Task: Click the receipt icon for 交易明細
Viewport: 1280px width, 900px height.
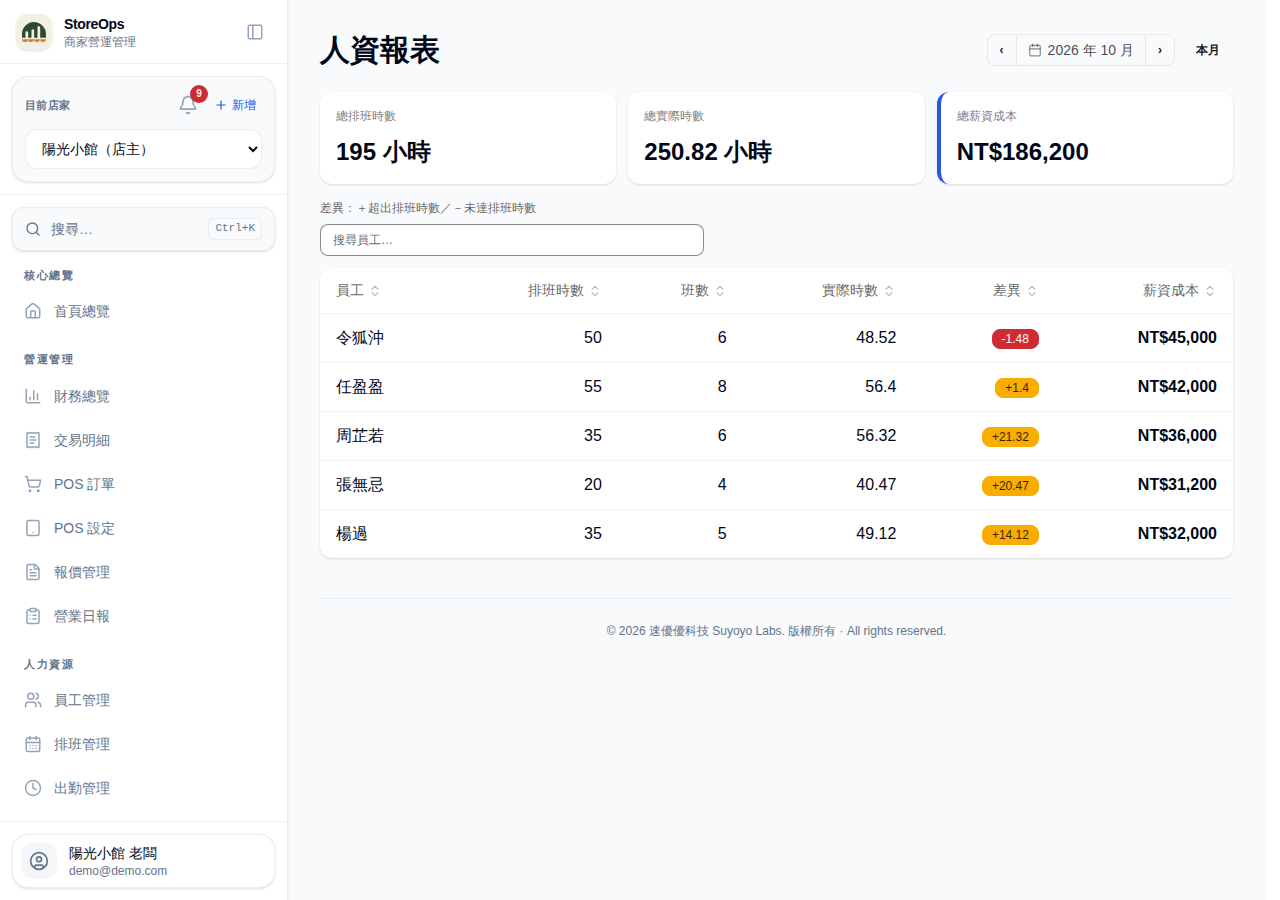Action: 33,440
